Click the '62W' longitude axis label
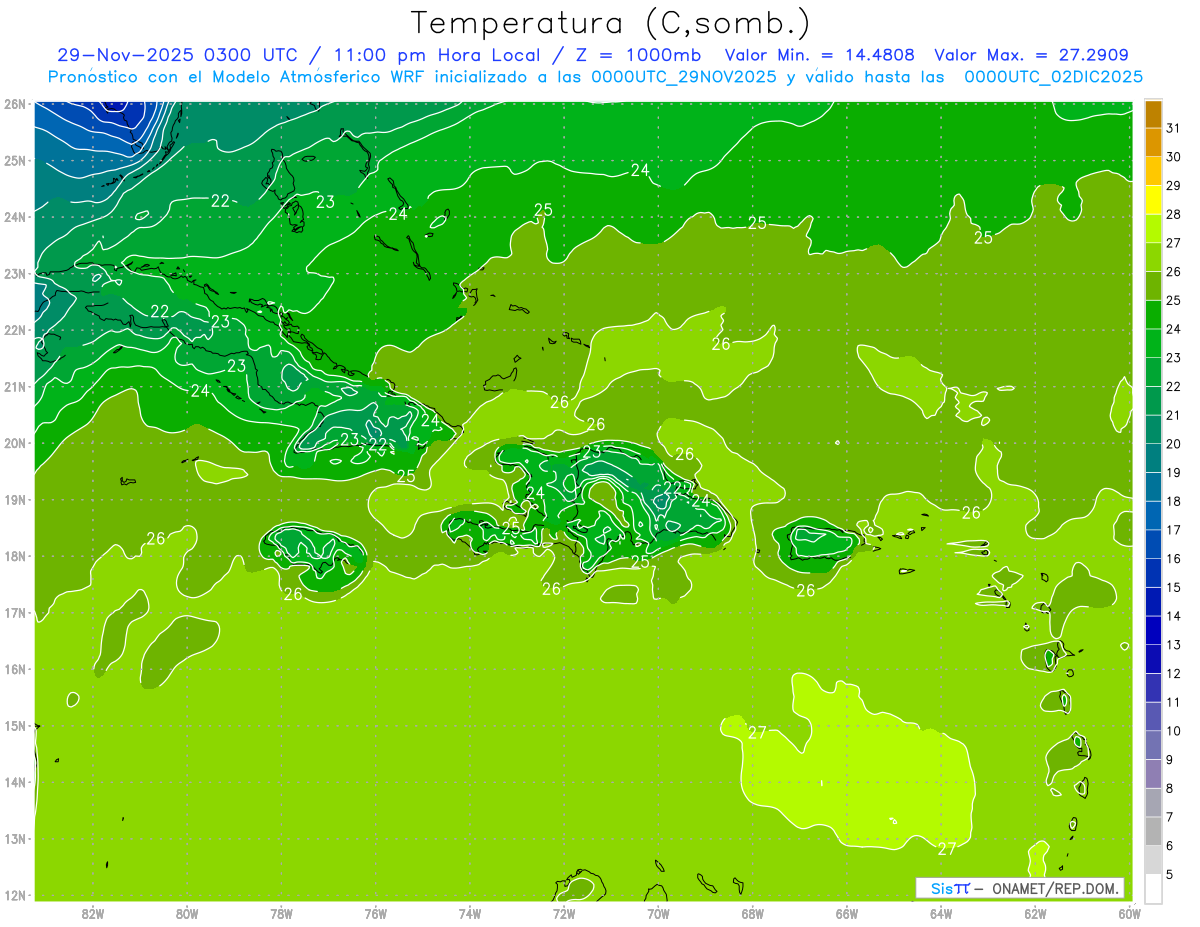The width and height of the screenshot is (1200, 927). (x=1035, y=913)
